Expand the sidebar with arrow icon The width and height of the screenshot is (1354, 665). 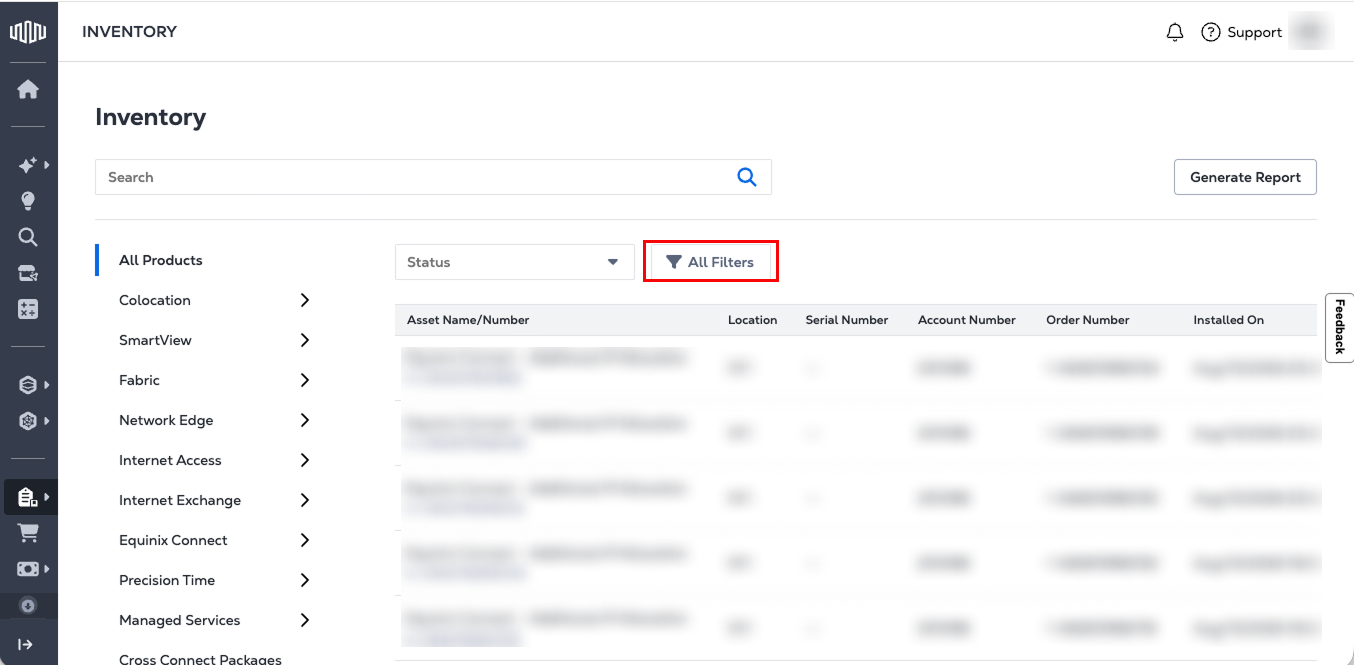coord(27,644)
